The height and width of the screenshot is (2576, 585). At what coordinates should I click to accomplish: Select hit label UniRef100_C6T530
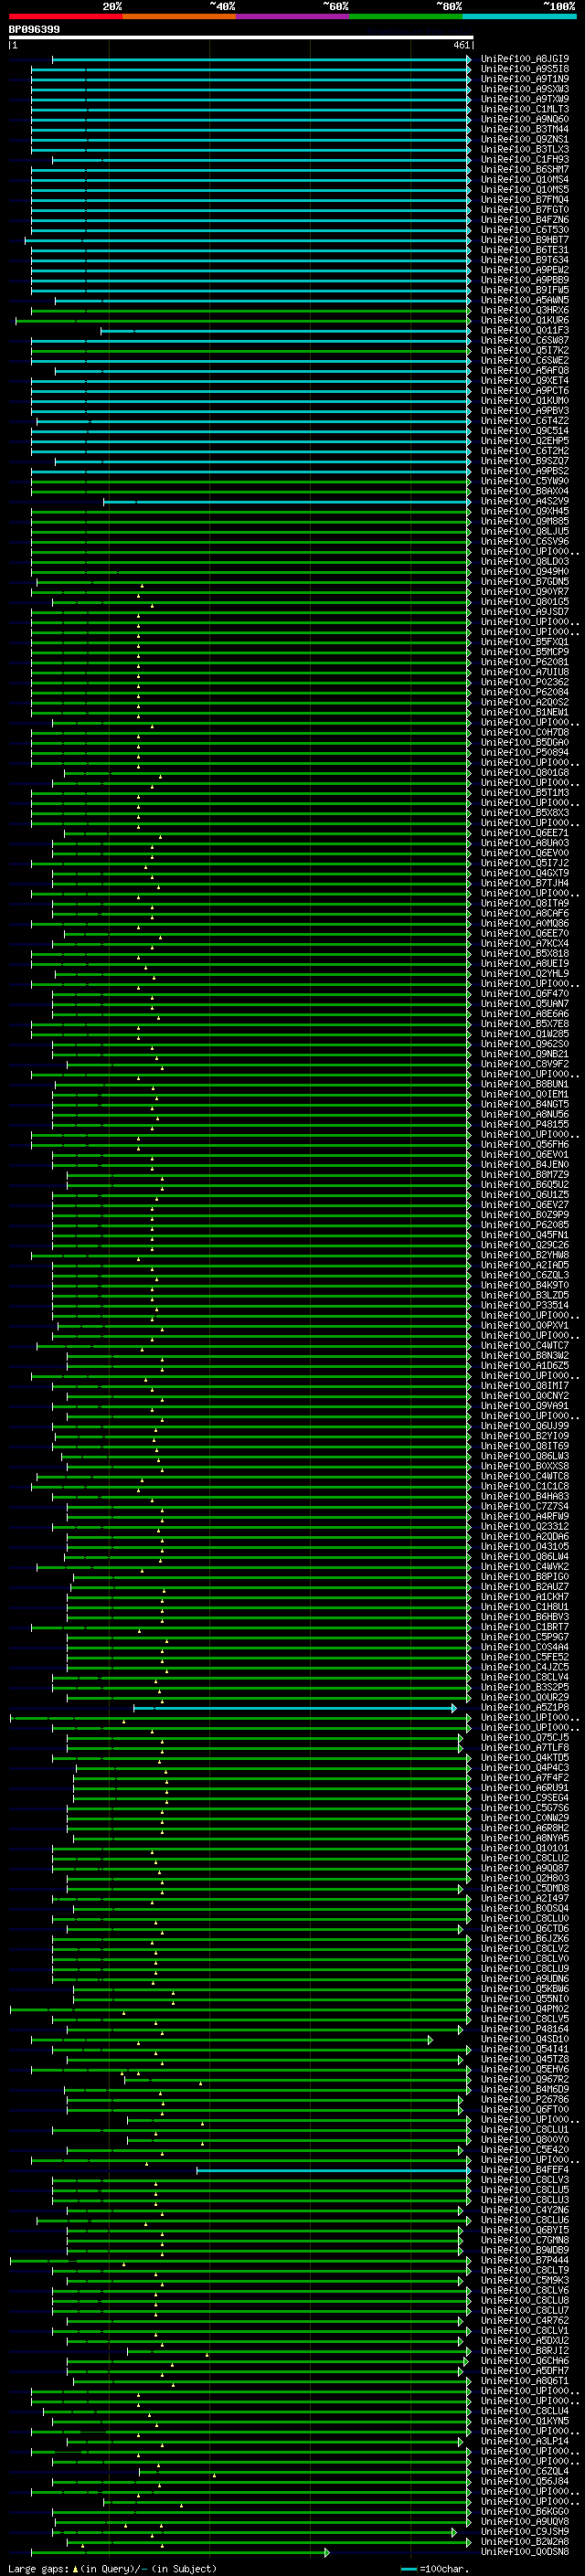[x=524, y=230]
